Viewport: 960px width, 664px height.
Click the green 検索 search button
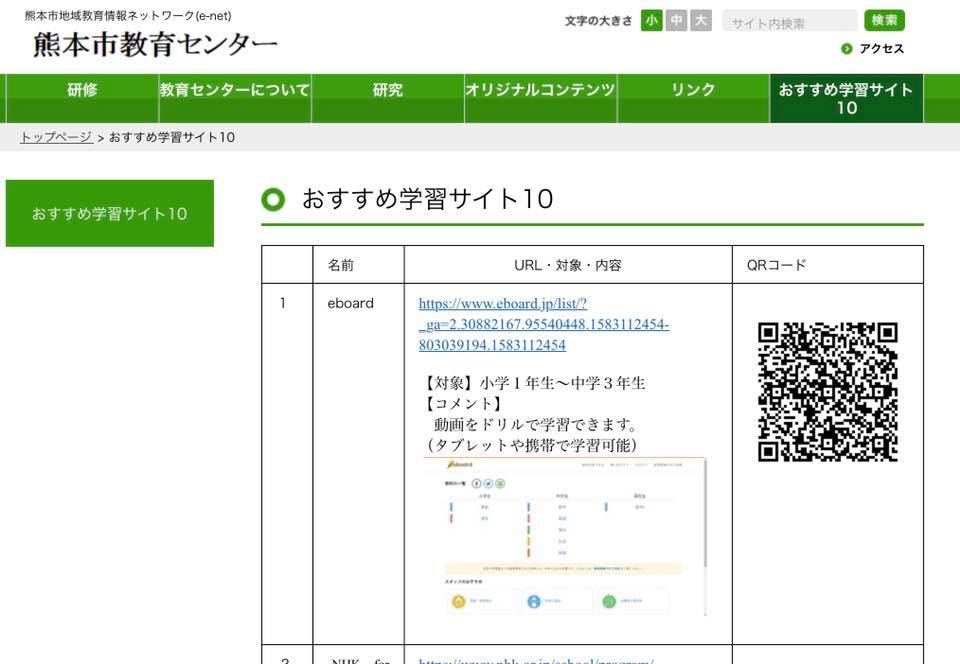pyautogui.click(x=884, y=21)
